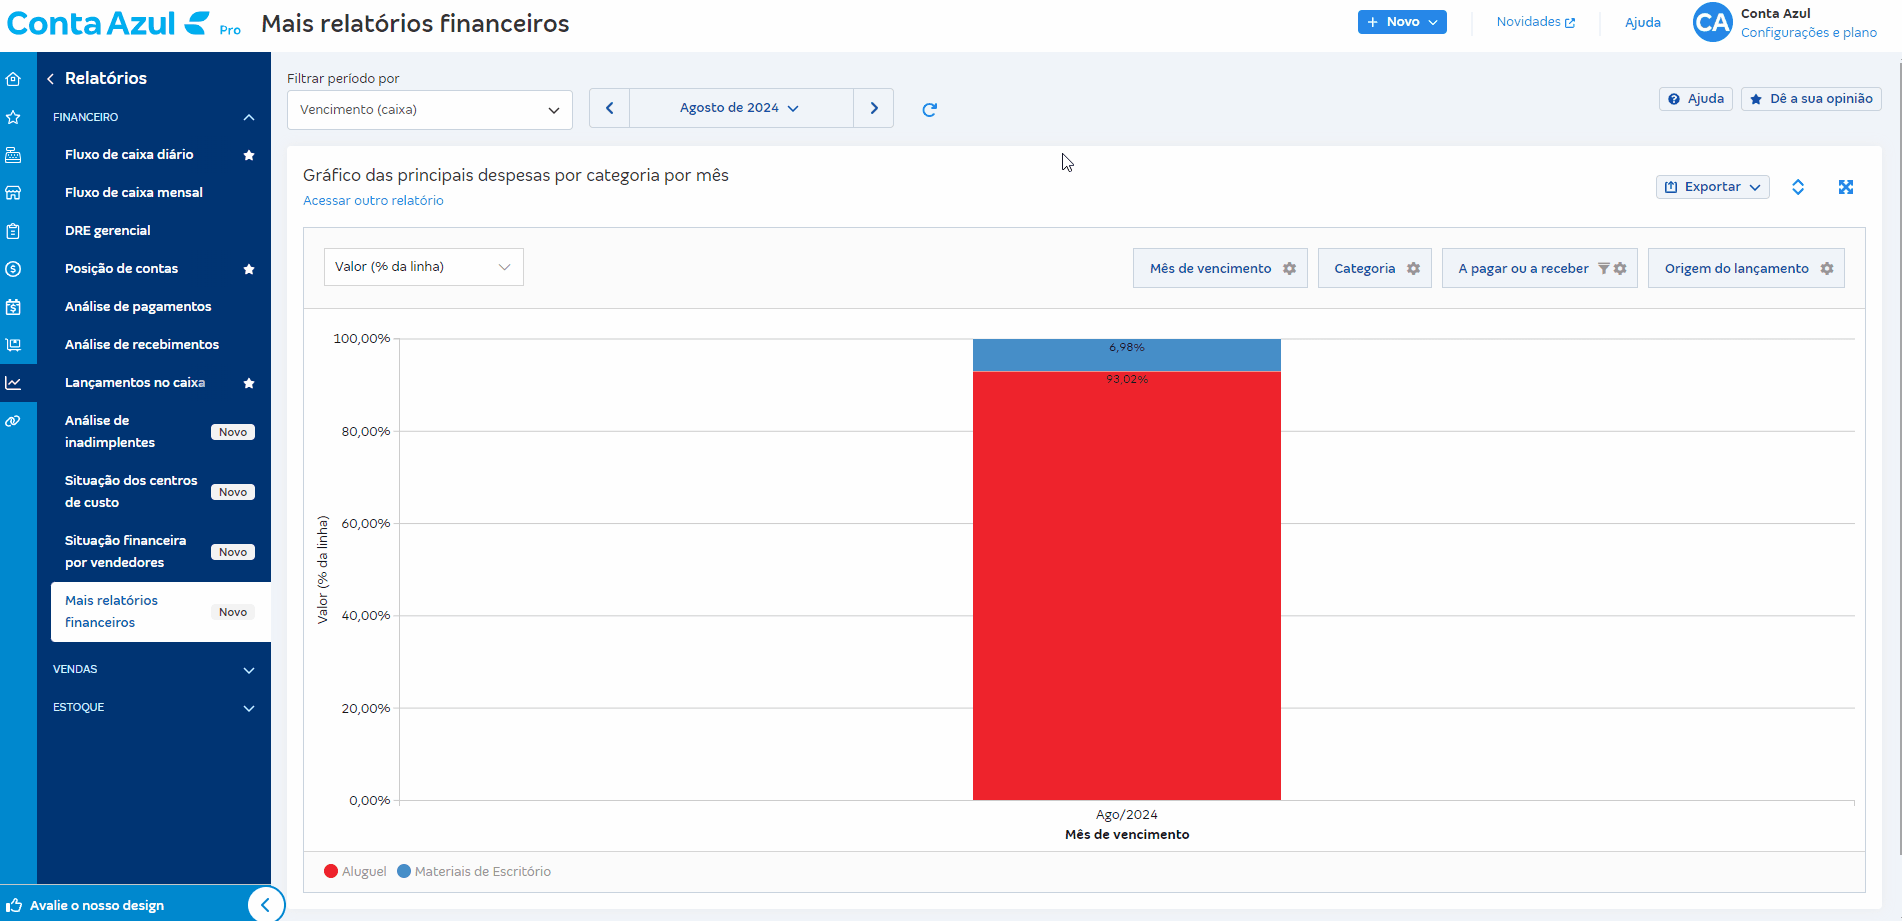The width and height of the screenshot is (1902, 921).
Task: Collapse sidebar with round arrow button
Action: coord(265,905)
